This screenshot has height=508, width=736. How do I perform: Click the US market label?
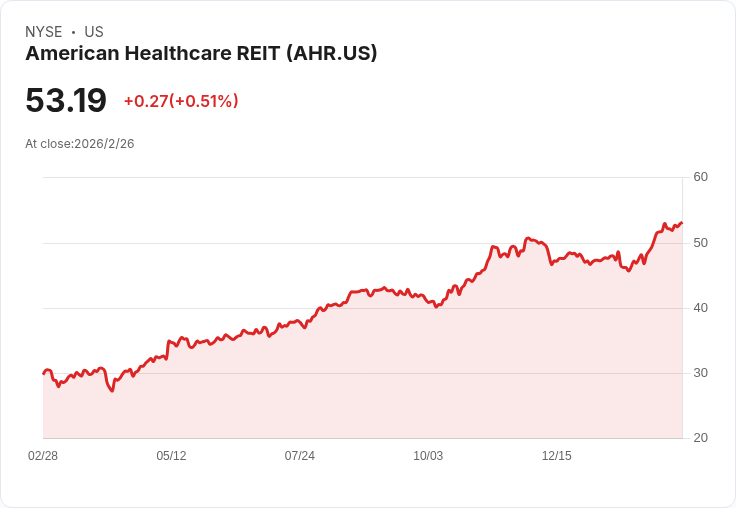94,32
